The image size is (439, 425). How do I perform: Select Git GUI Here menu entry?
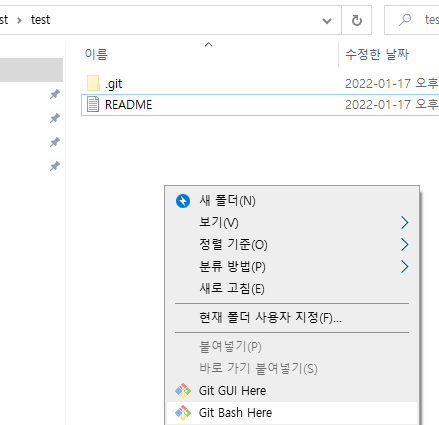(292, 391)
